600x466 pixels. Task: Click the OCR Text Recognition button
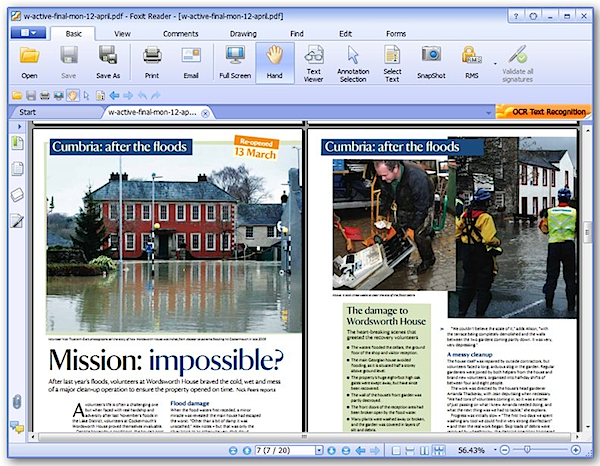click(543, 112)
